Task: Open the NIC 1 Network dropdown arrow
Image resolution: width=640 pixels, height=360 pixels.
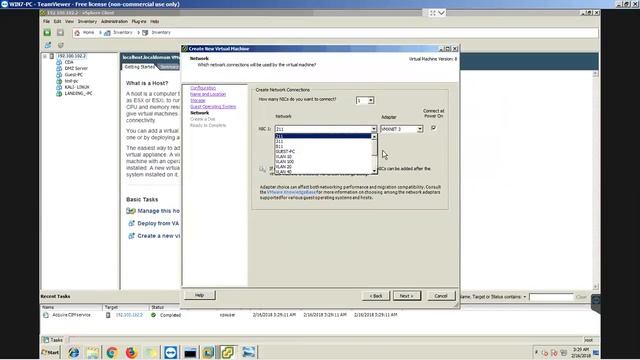Action: 373,129
